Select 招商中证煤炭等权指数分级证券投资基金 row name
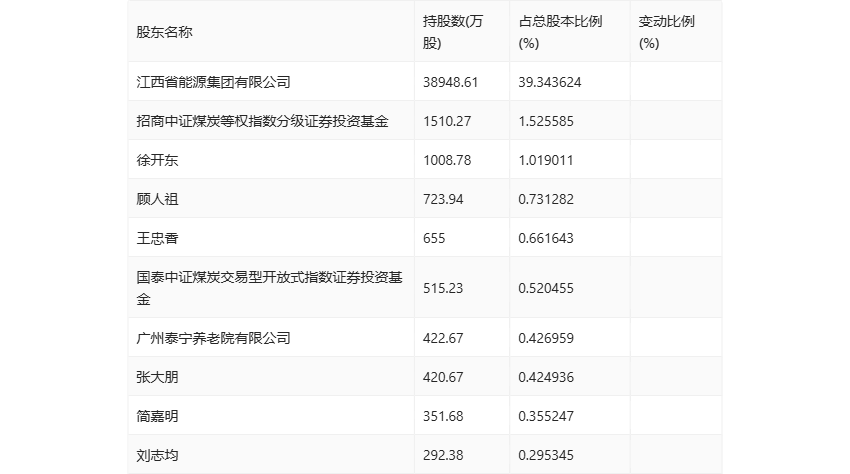Image resolution: width=850 pixels, height=474 pixels. [x=262, y=121]
